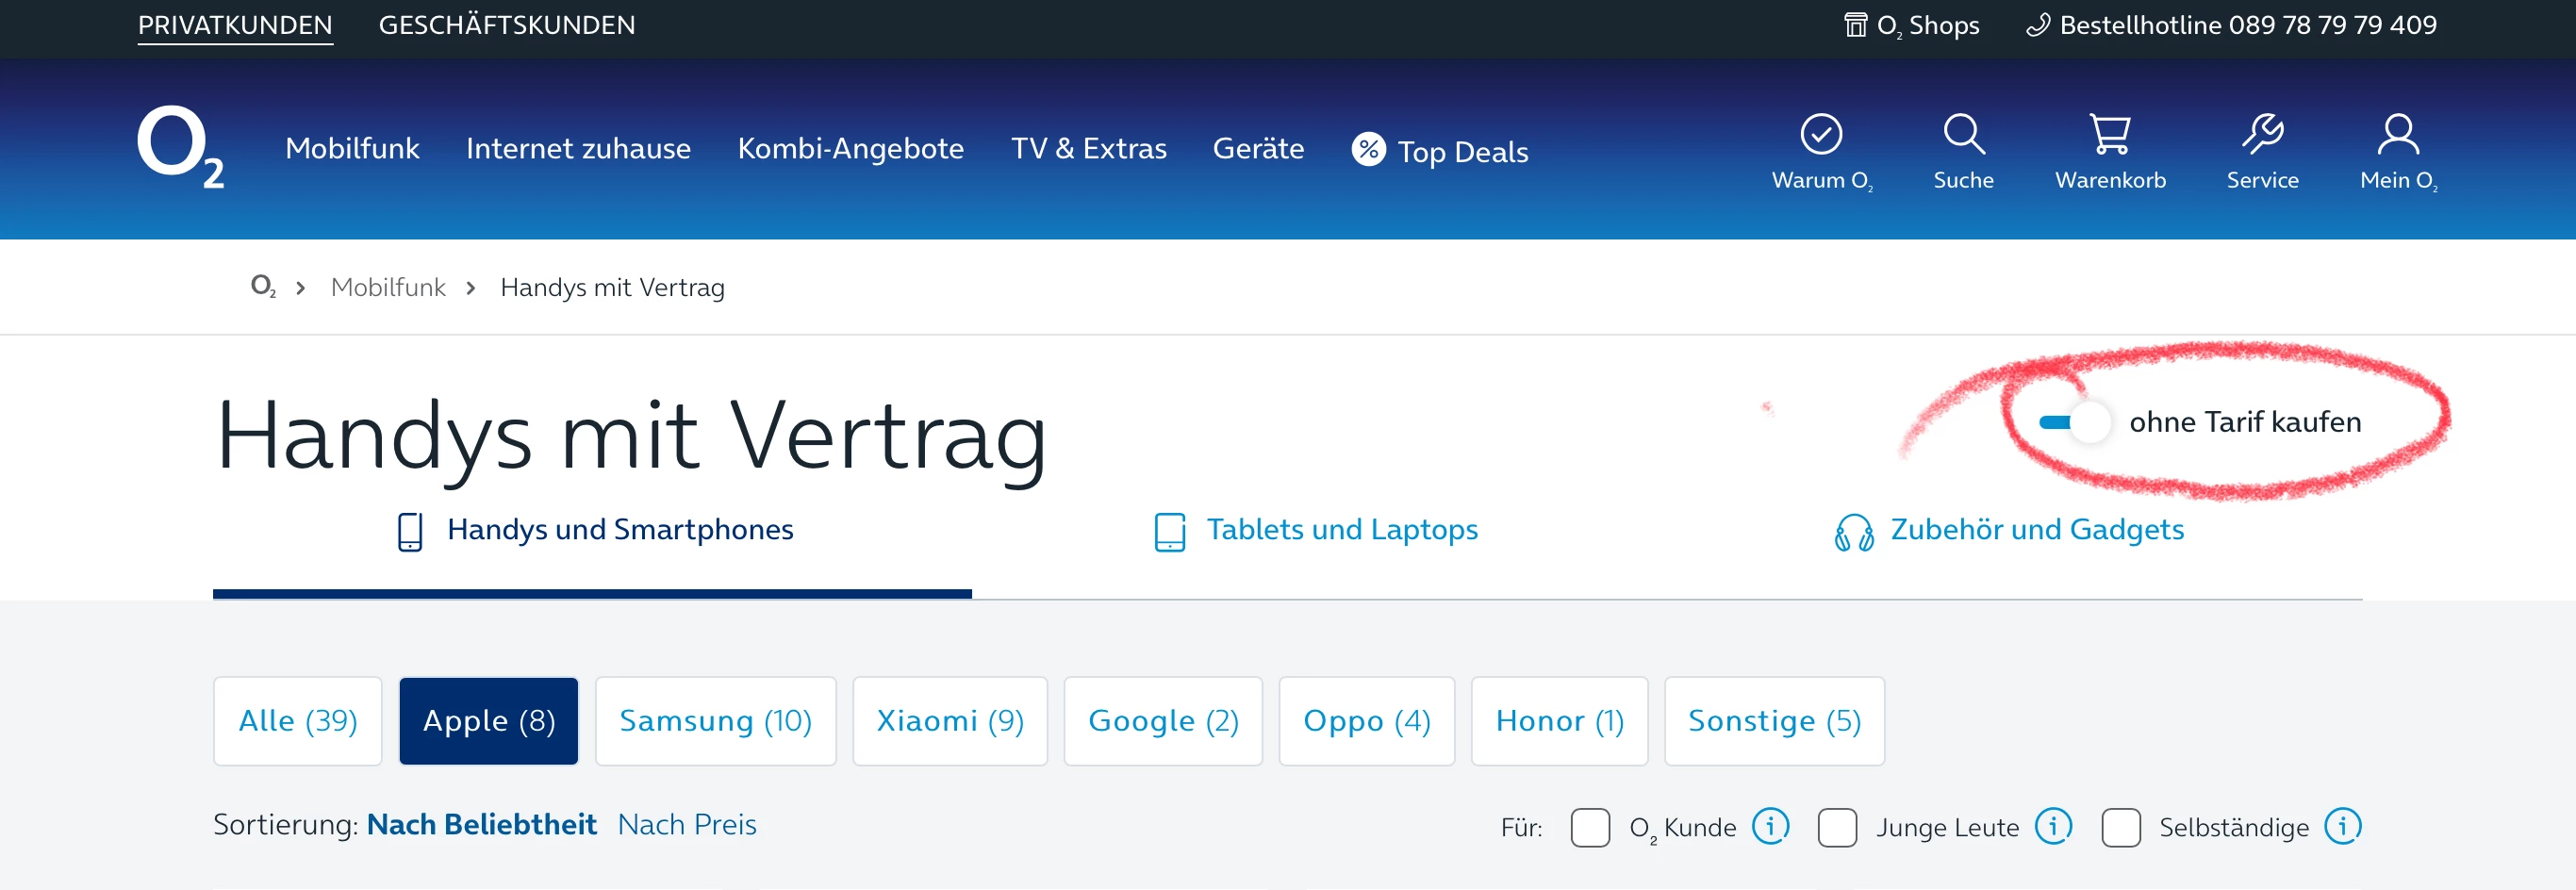
Task: Filter by Sonstige (5)
Action: [1775, 721]
